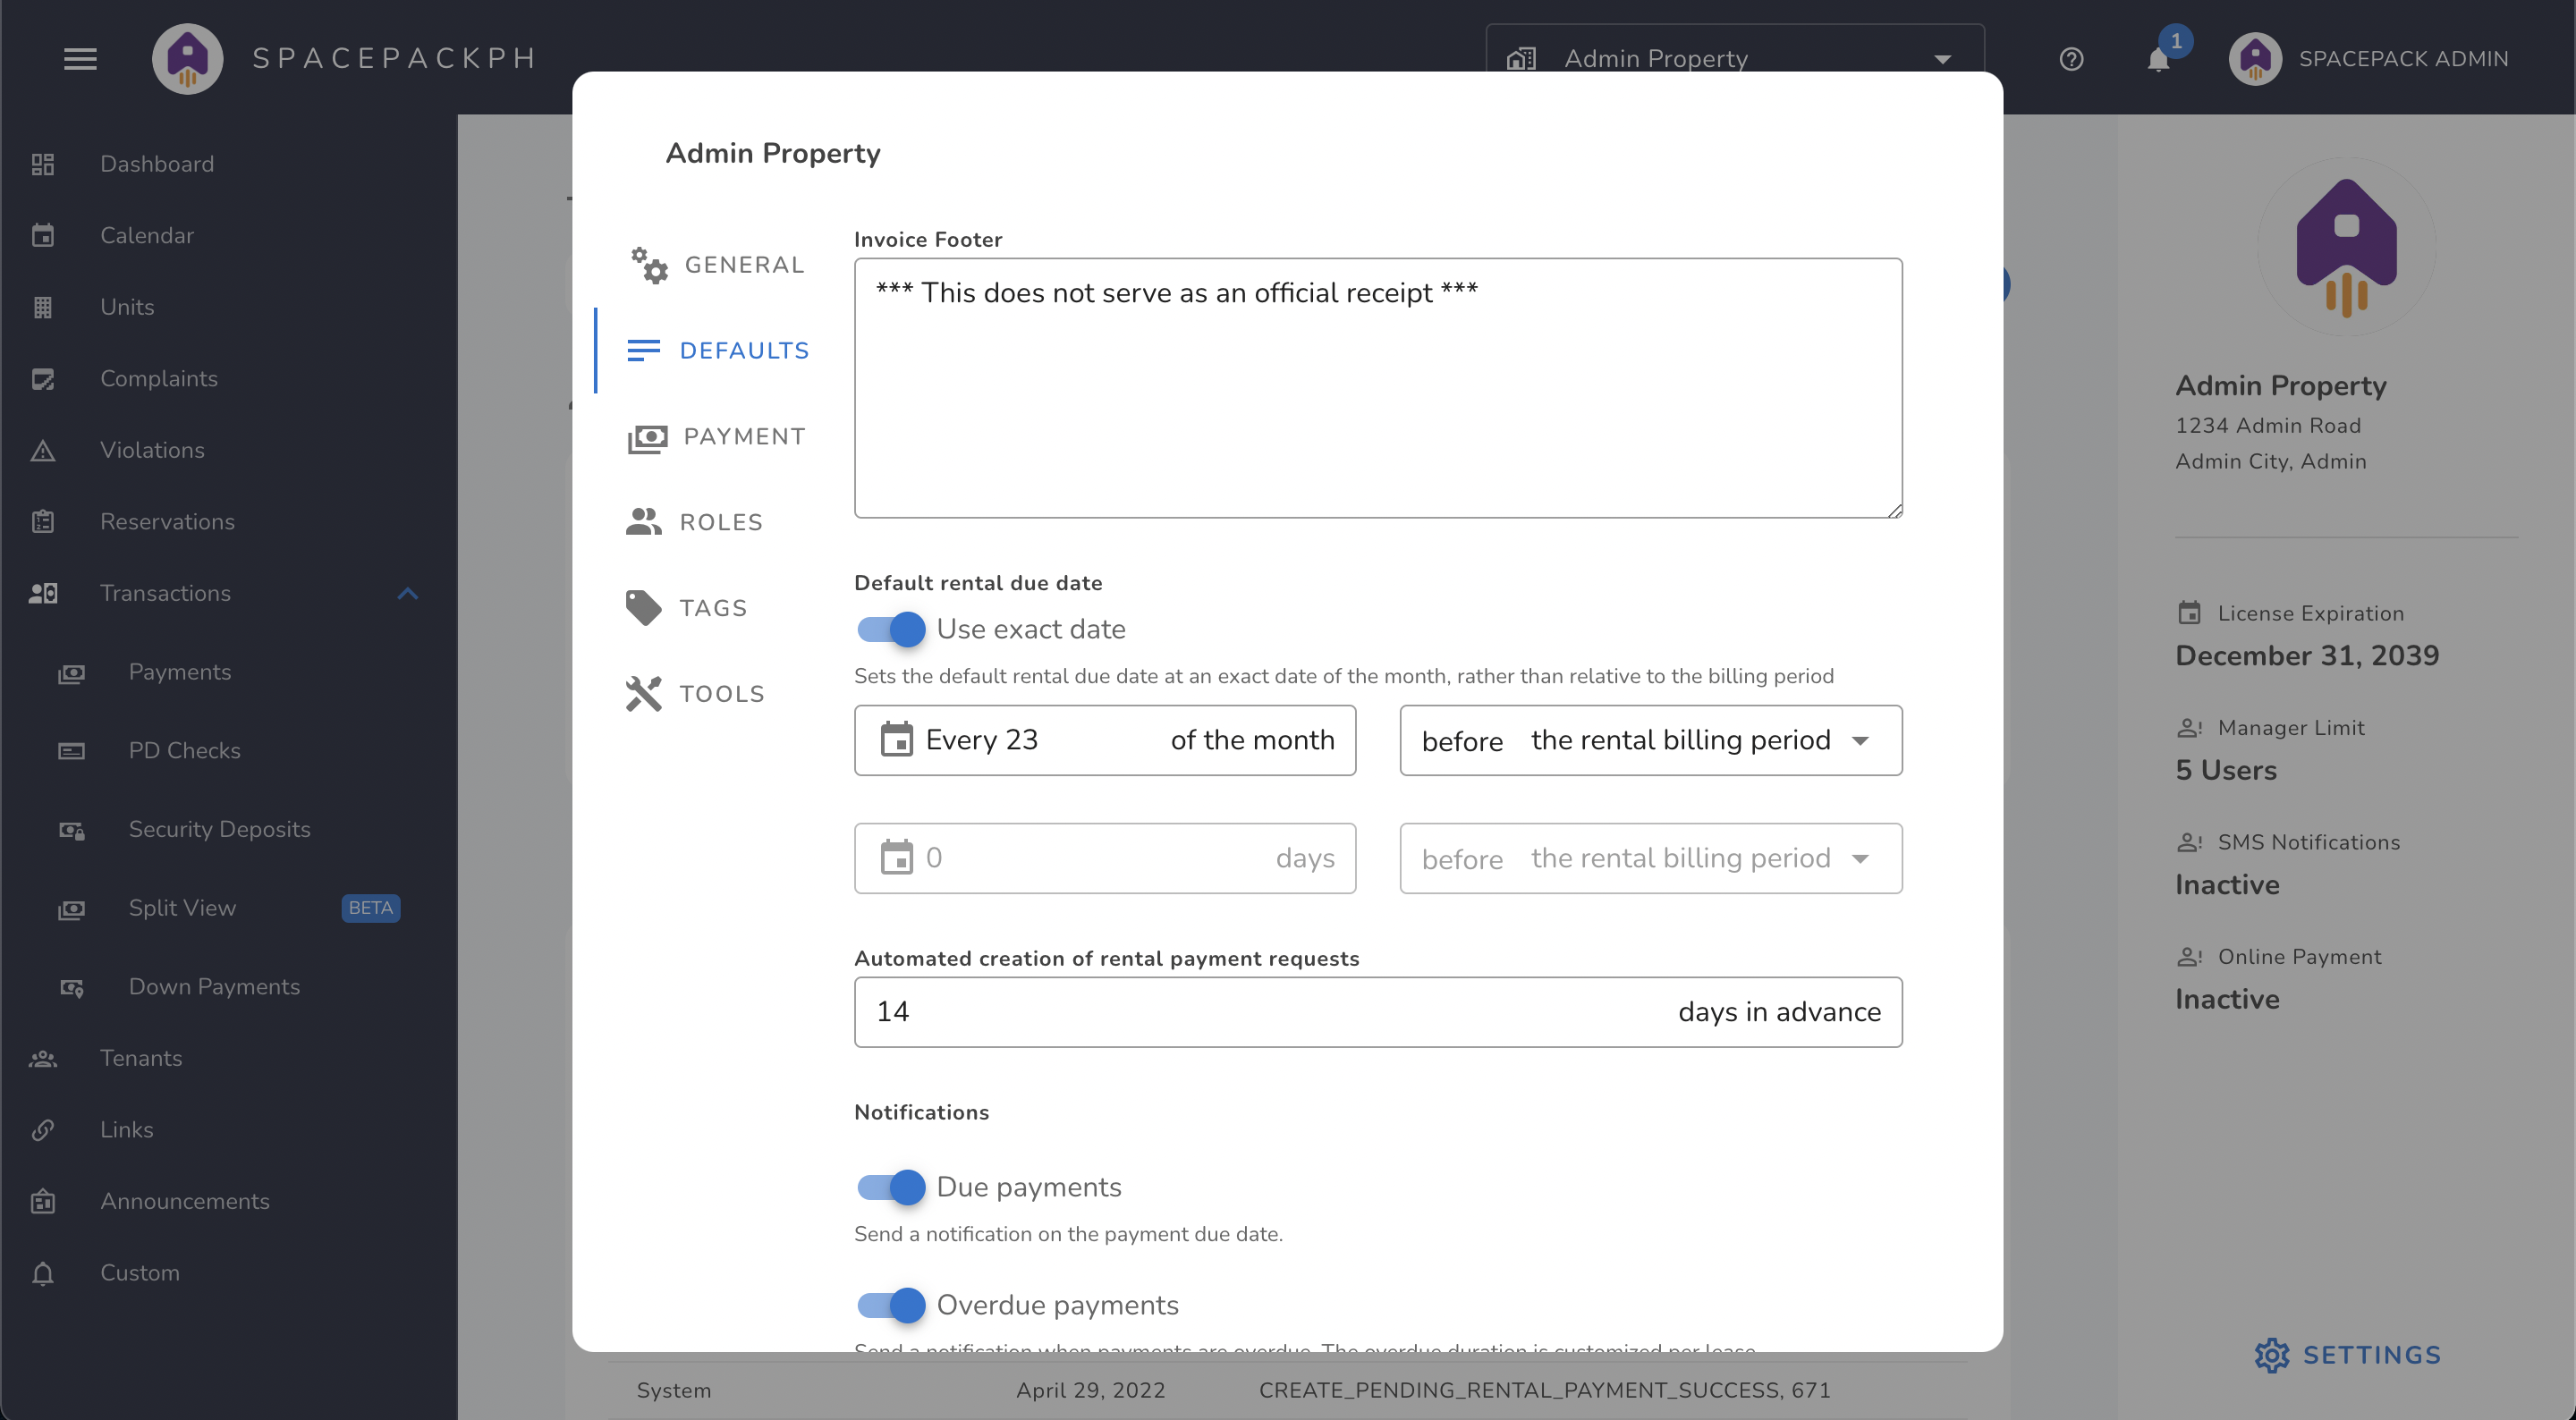Toggle the Use exact date switch
Viewport: 2576px width, 1420px height.
click(x=890, y=628)
